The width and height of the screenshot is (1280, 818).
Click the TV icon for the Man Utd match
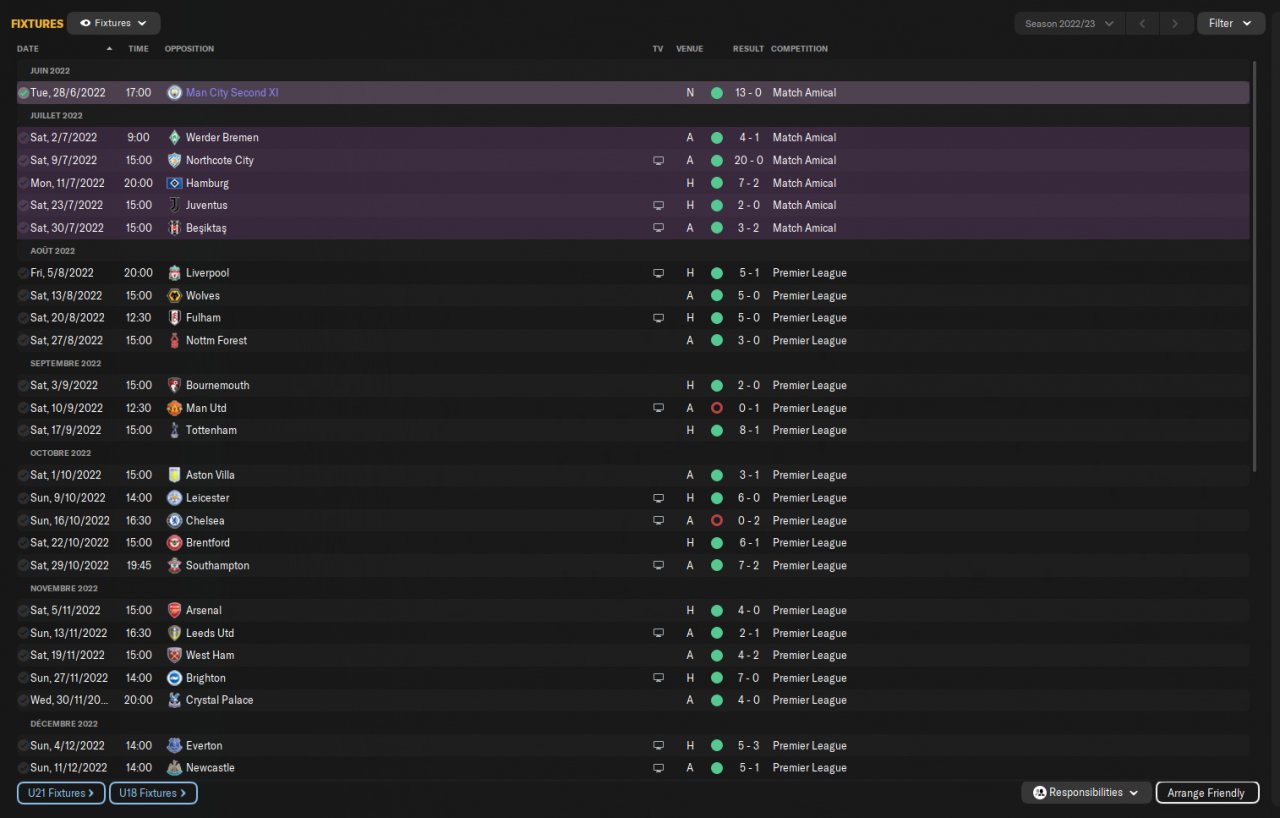coord(658,408)
